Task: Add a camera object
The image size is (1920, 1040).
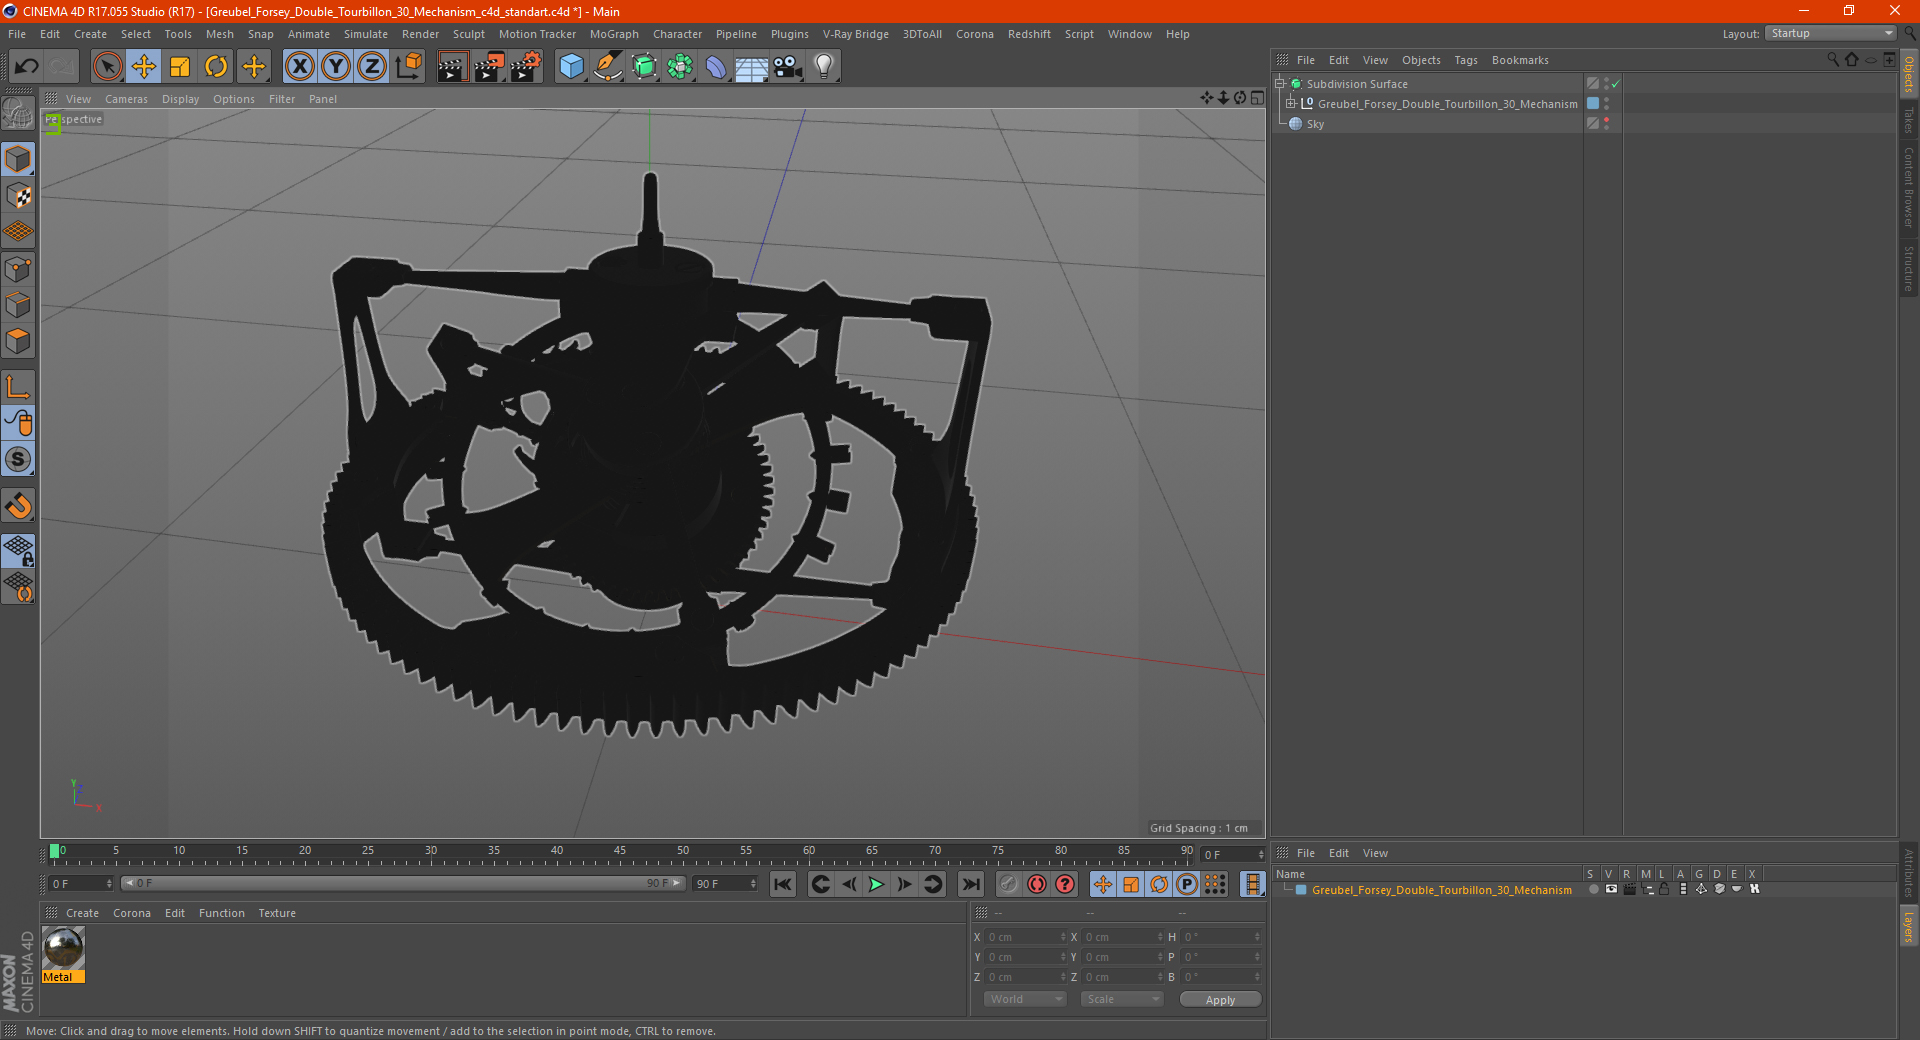Action: (788, 67)
